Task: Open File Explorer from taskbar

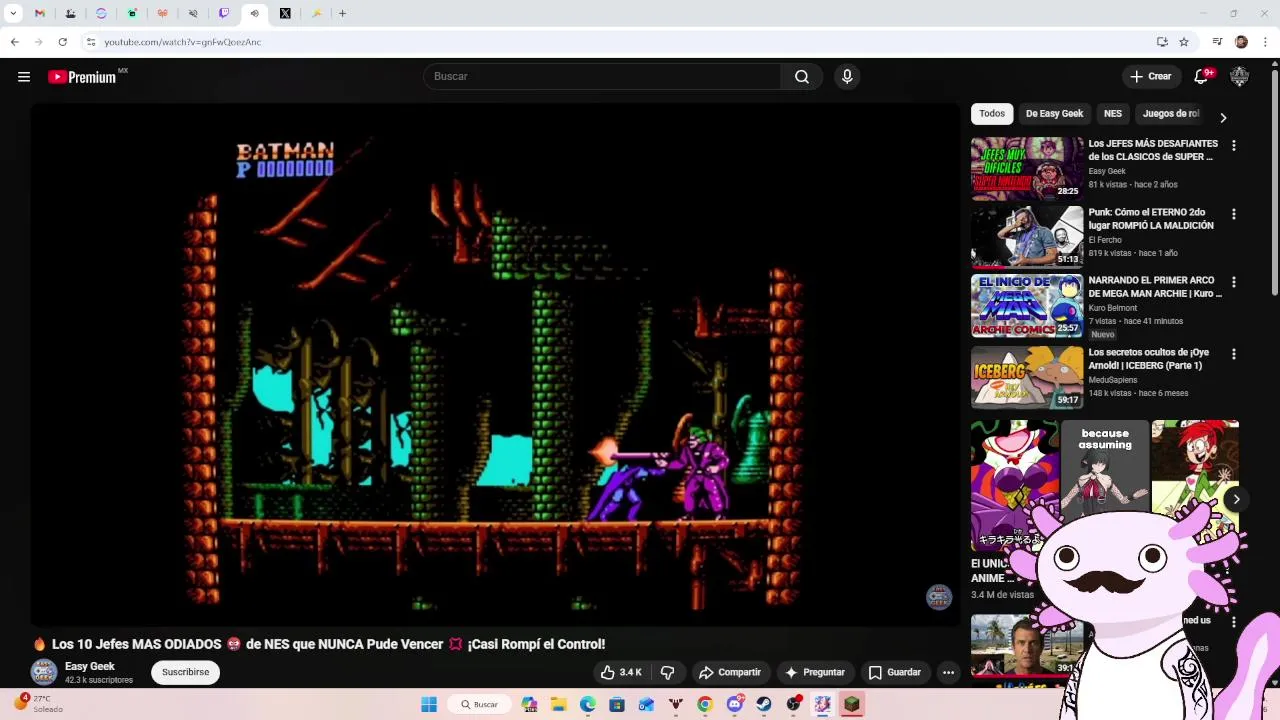Action: pyautogui.click(x=558, y=704)
